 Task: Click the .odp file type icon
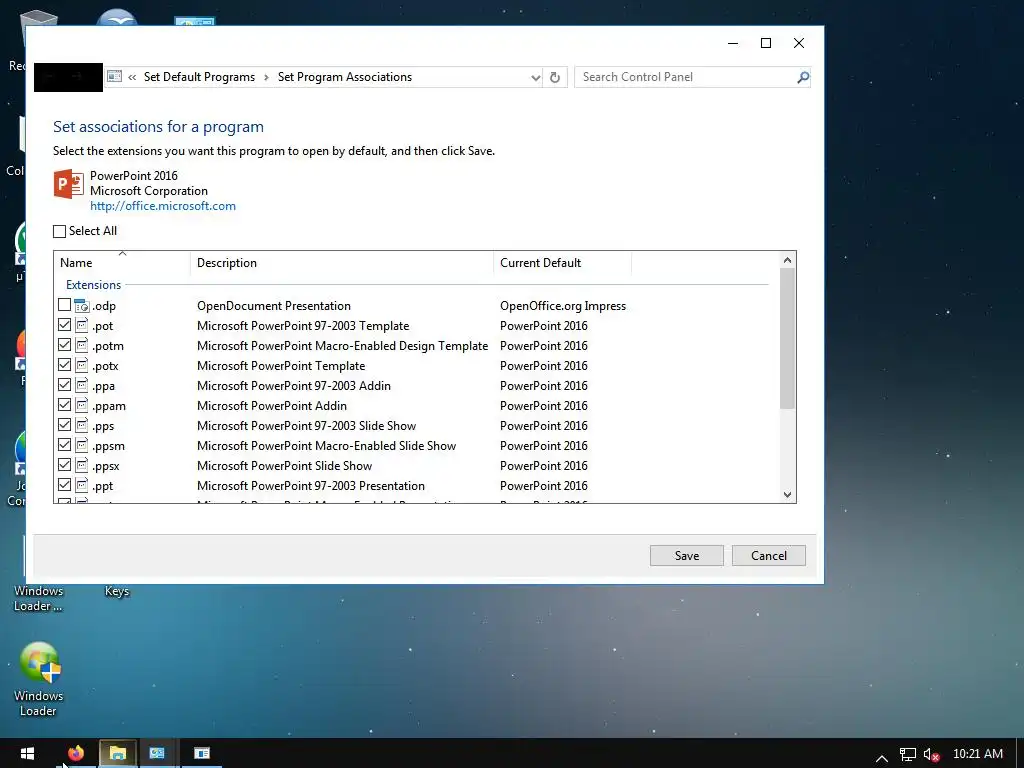click(82, 306)
